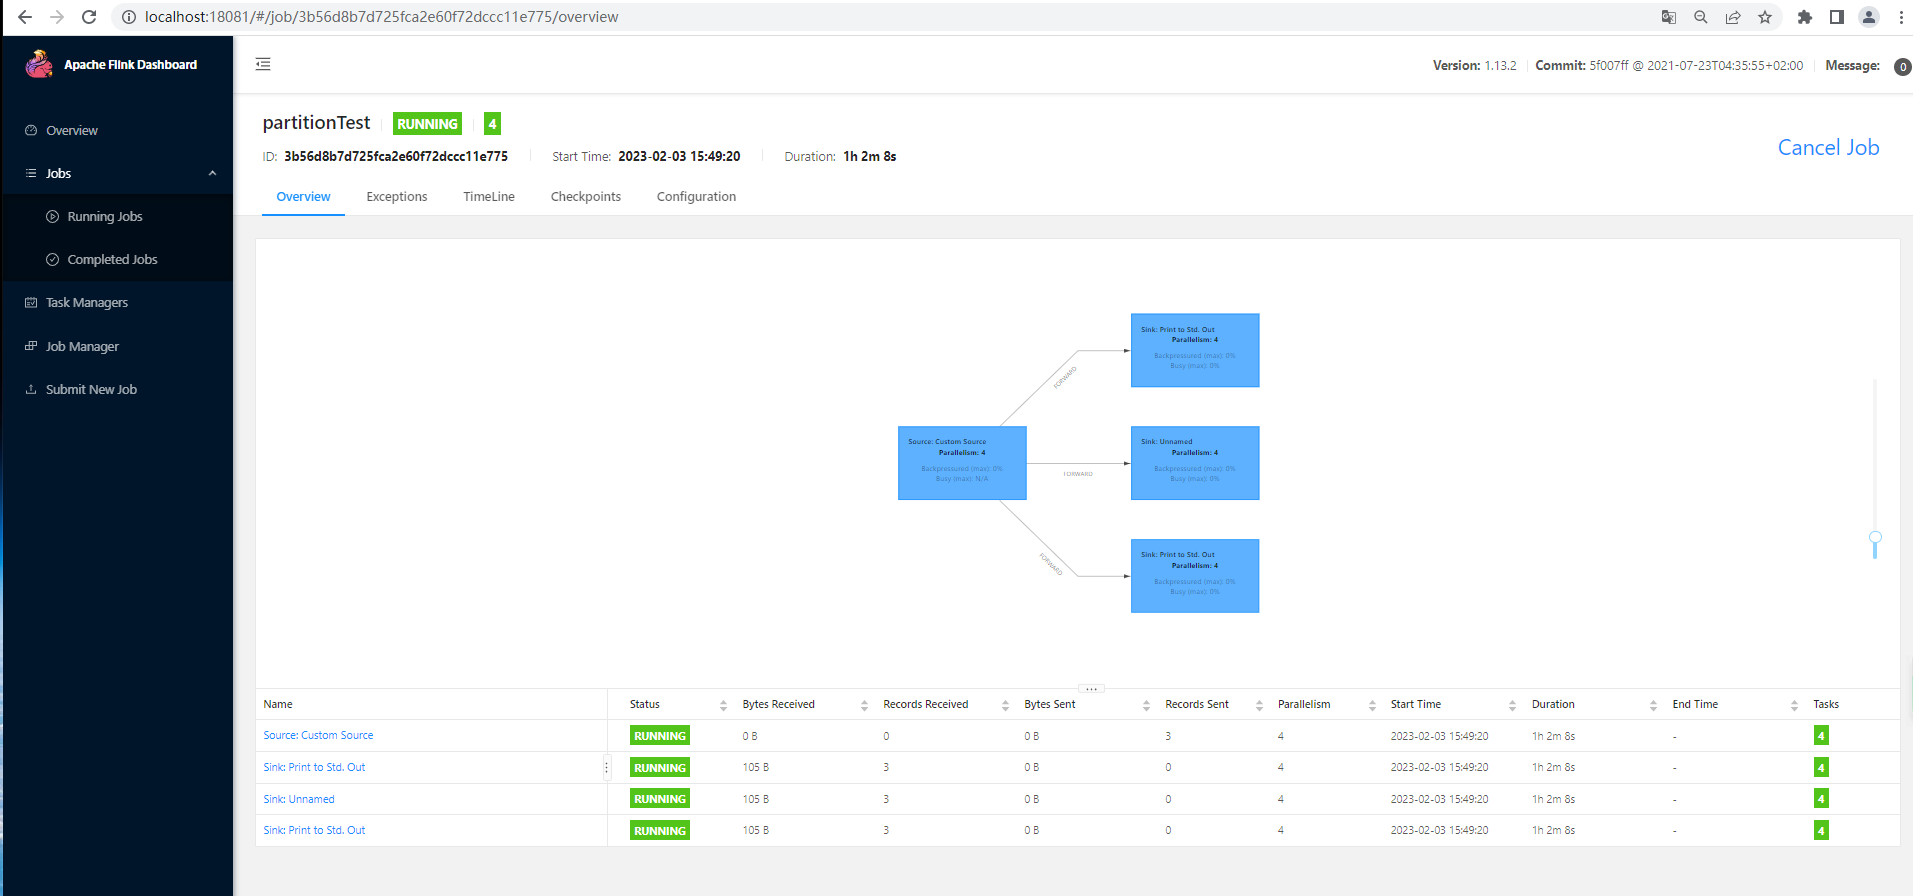Image resolution: width=1913 pixels, height=896 pixels.
Task: Switch to the Configuration tab
Action: 696,197
